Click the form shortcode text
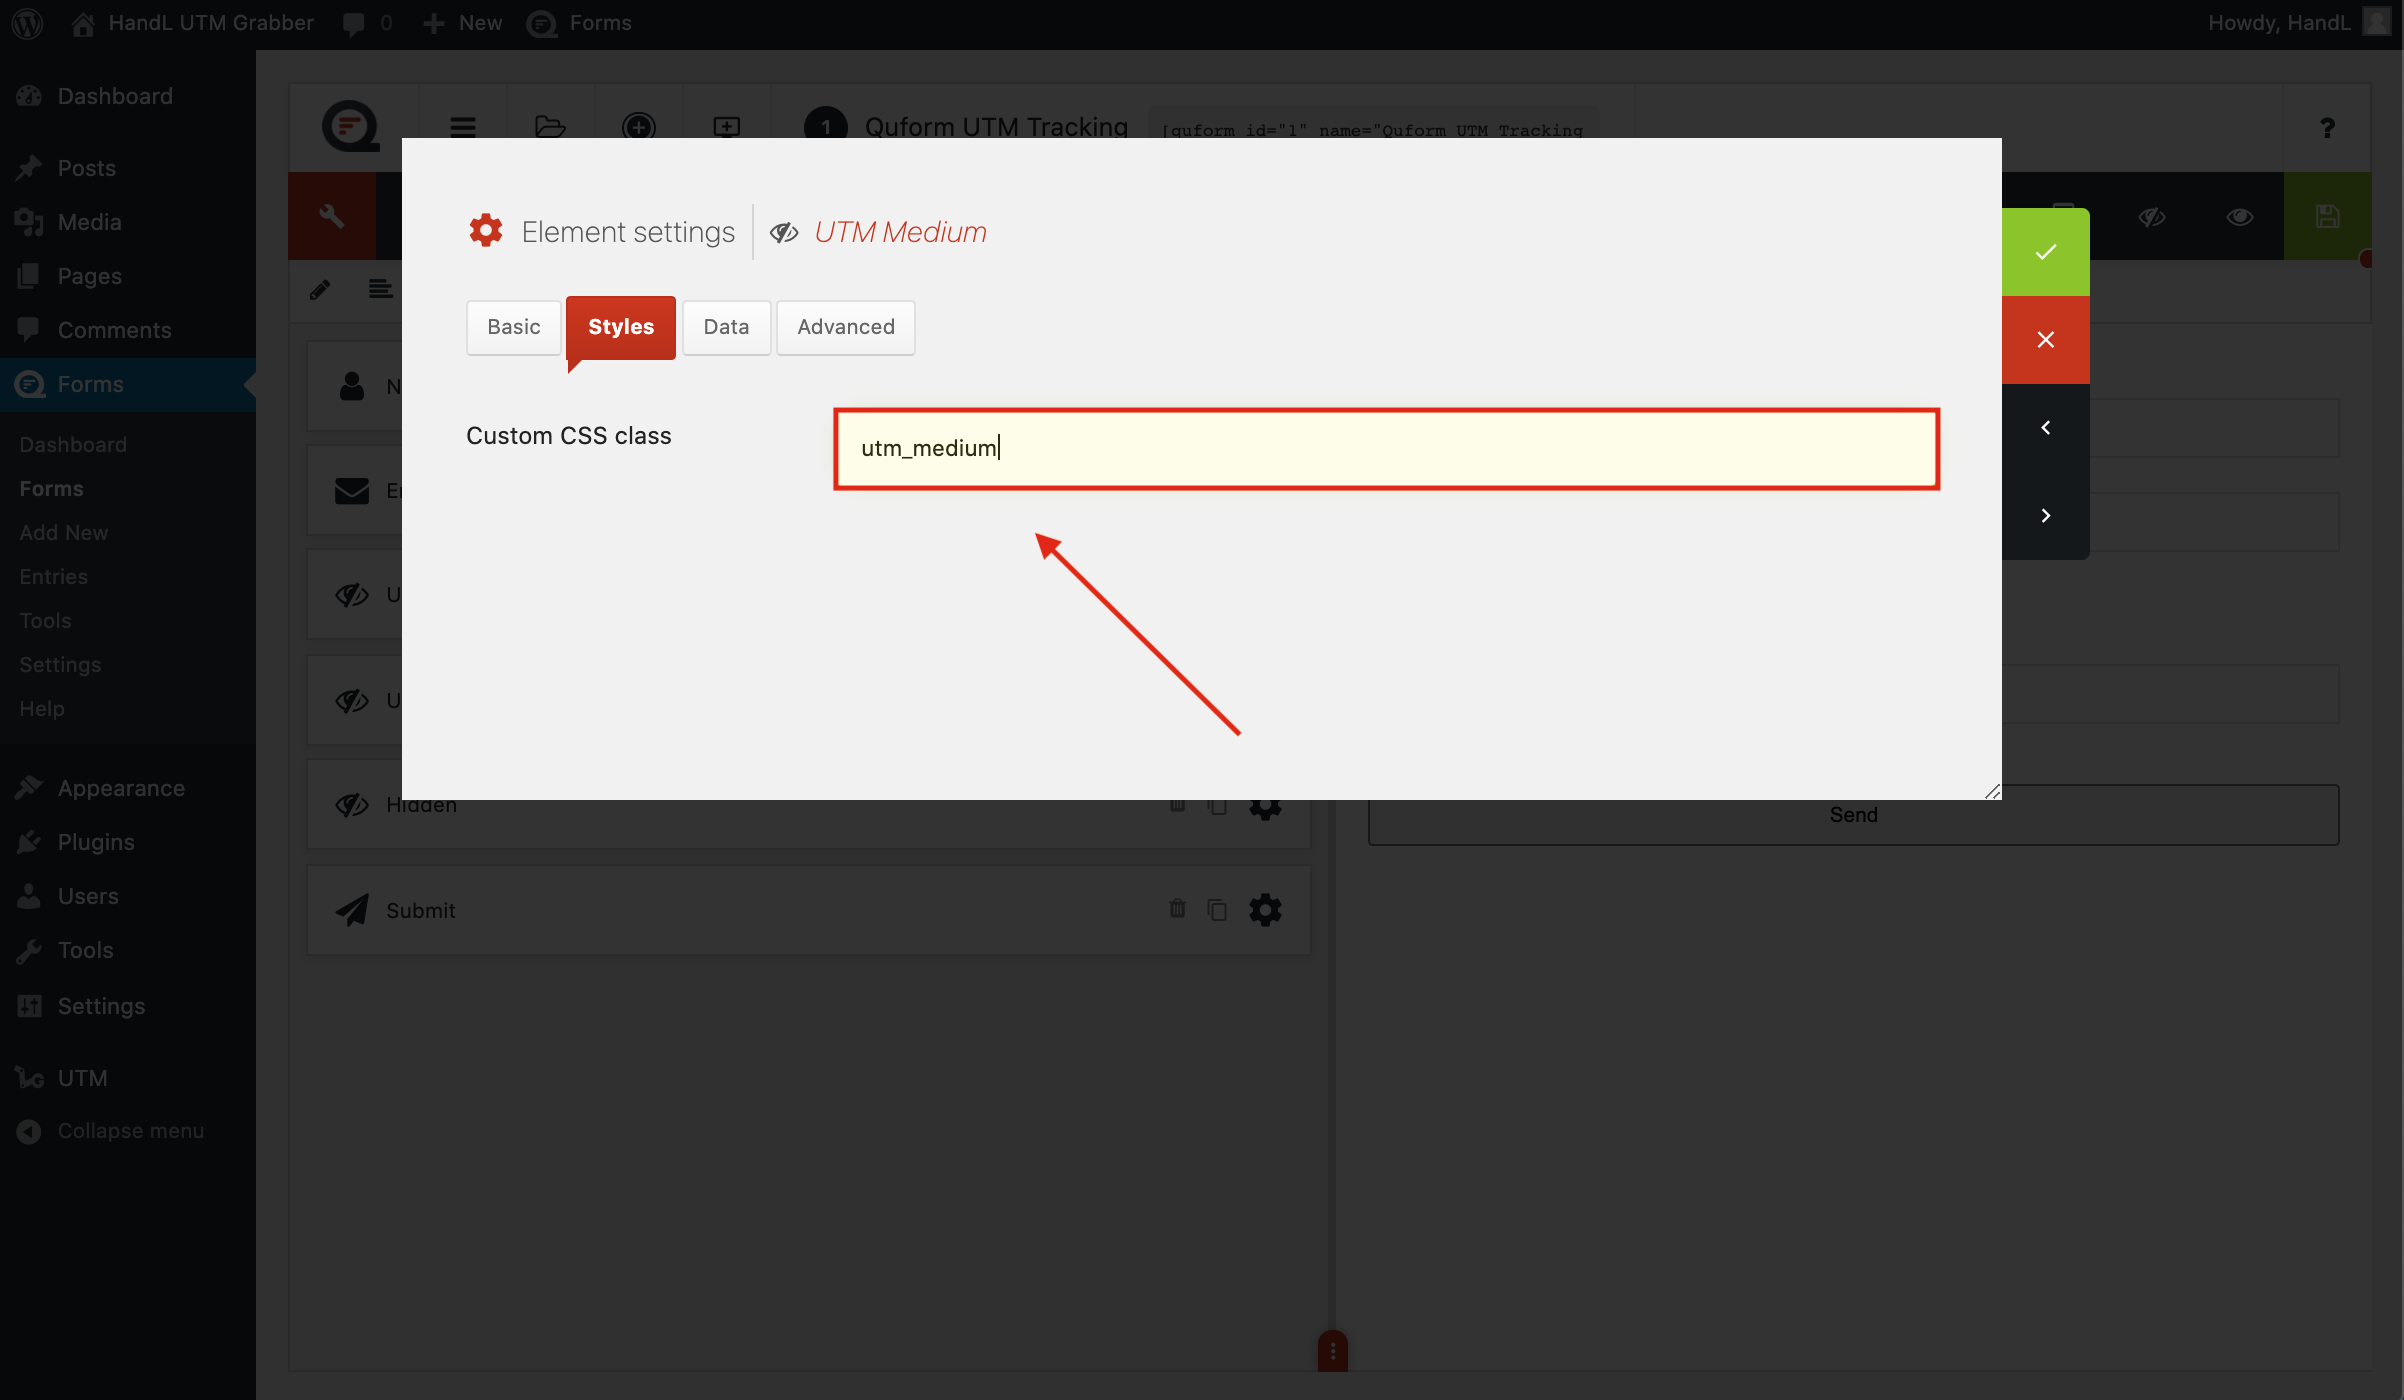Image resolution: width=2404 pixels, height=1400 pixels. pos(1373,130)
